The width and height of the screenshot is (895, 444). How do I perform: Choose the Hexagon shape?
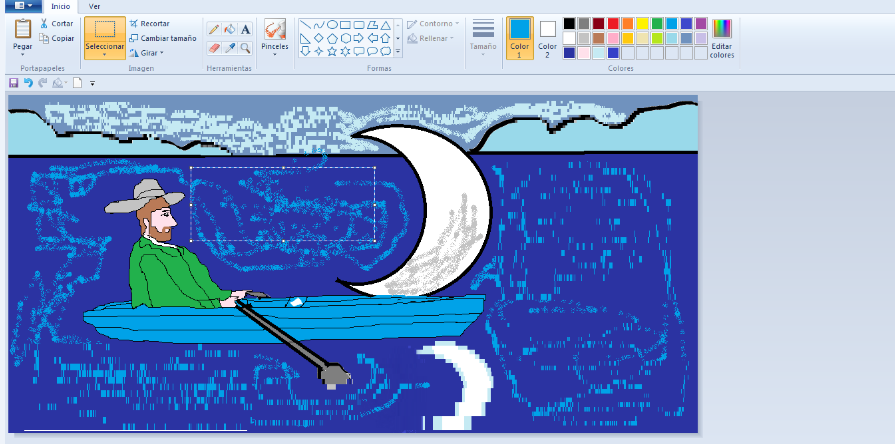point(345,38)
